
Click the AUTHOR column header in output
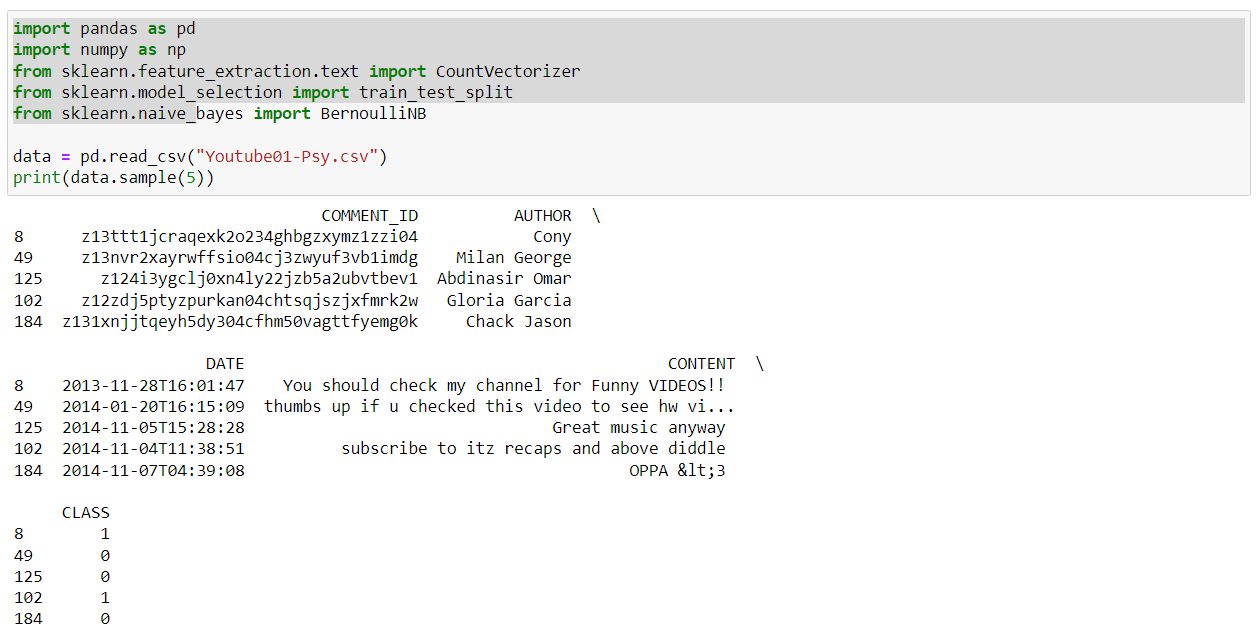543,216
